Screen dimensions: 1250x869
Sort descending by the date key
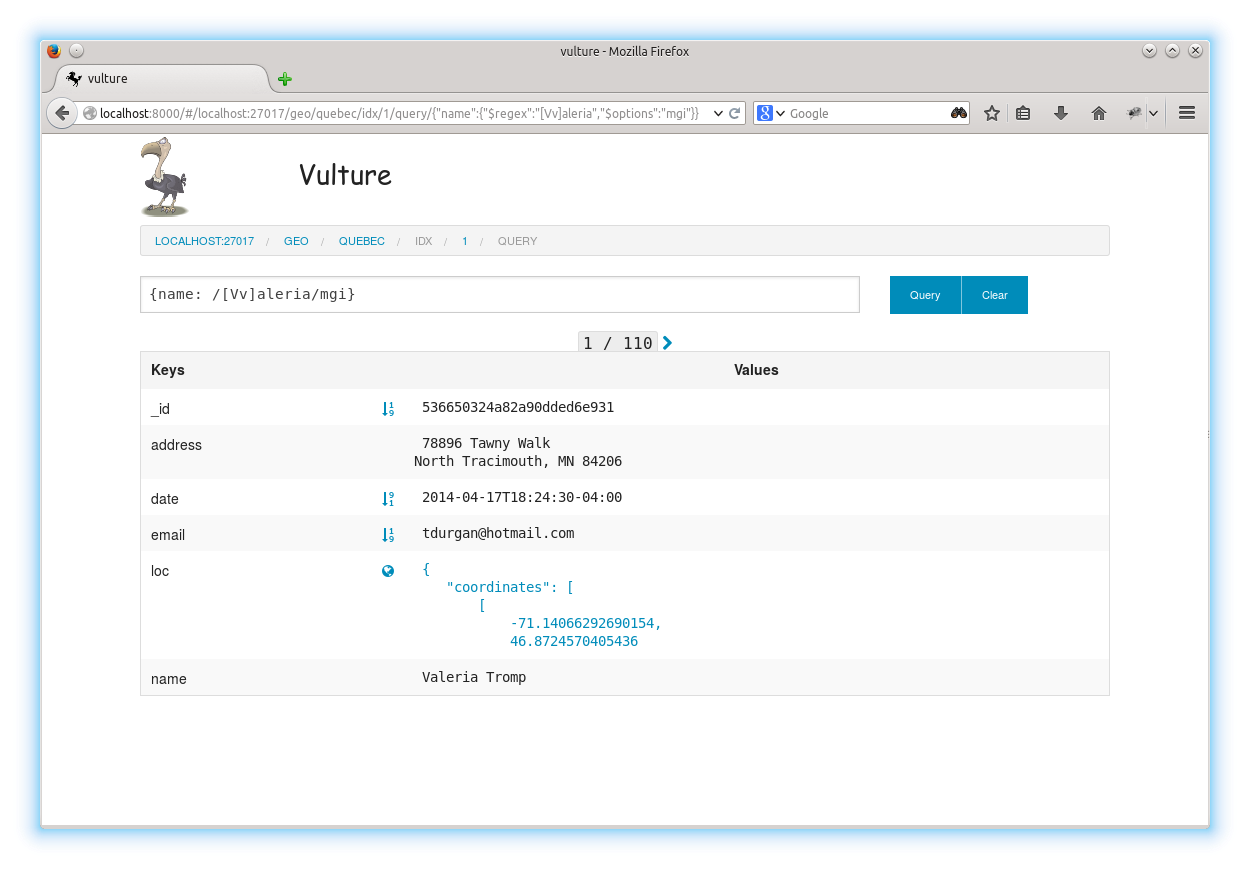(x=388, y=498)
